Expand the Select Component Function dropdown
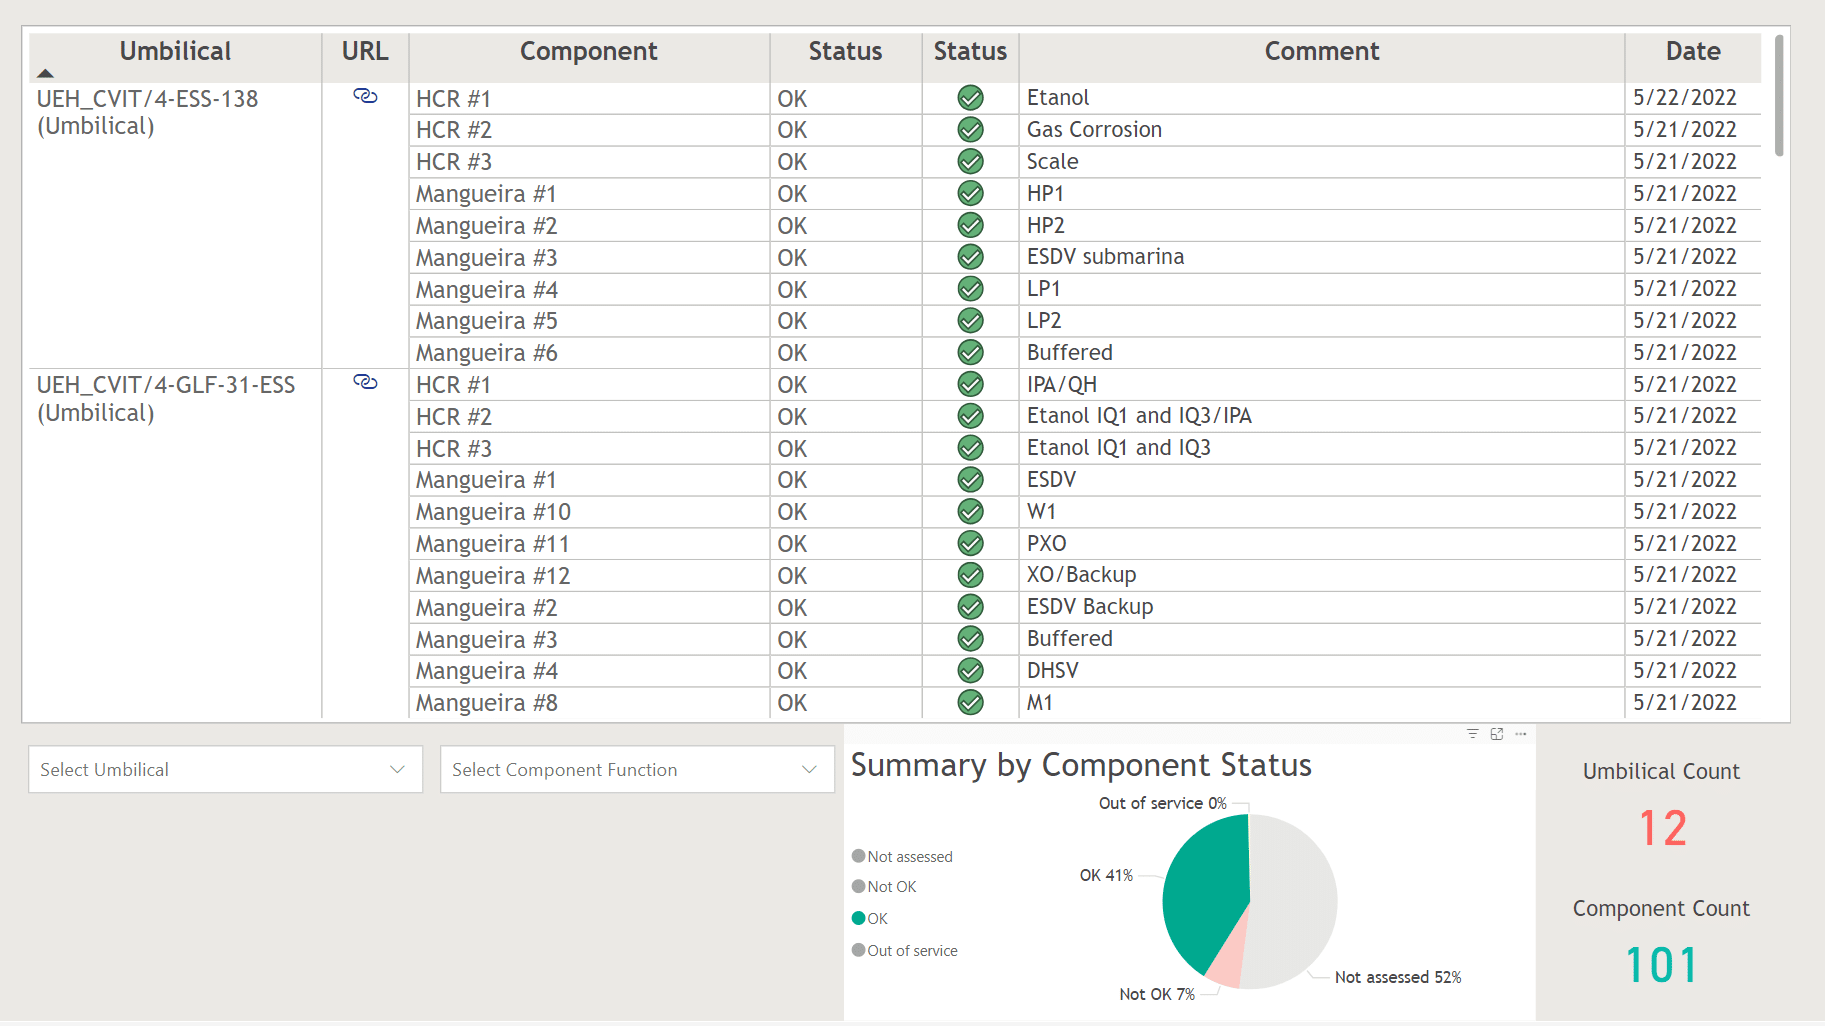This screenshot has height=1026, width=1825. (637, 770)
